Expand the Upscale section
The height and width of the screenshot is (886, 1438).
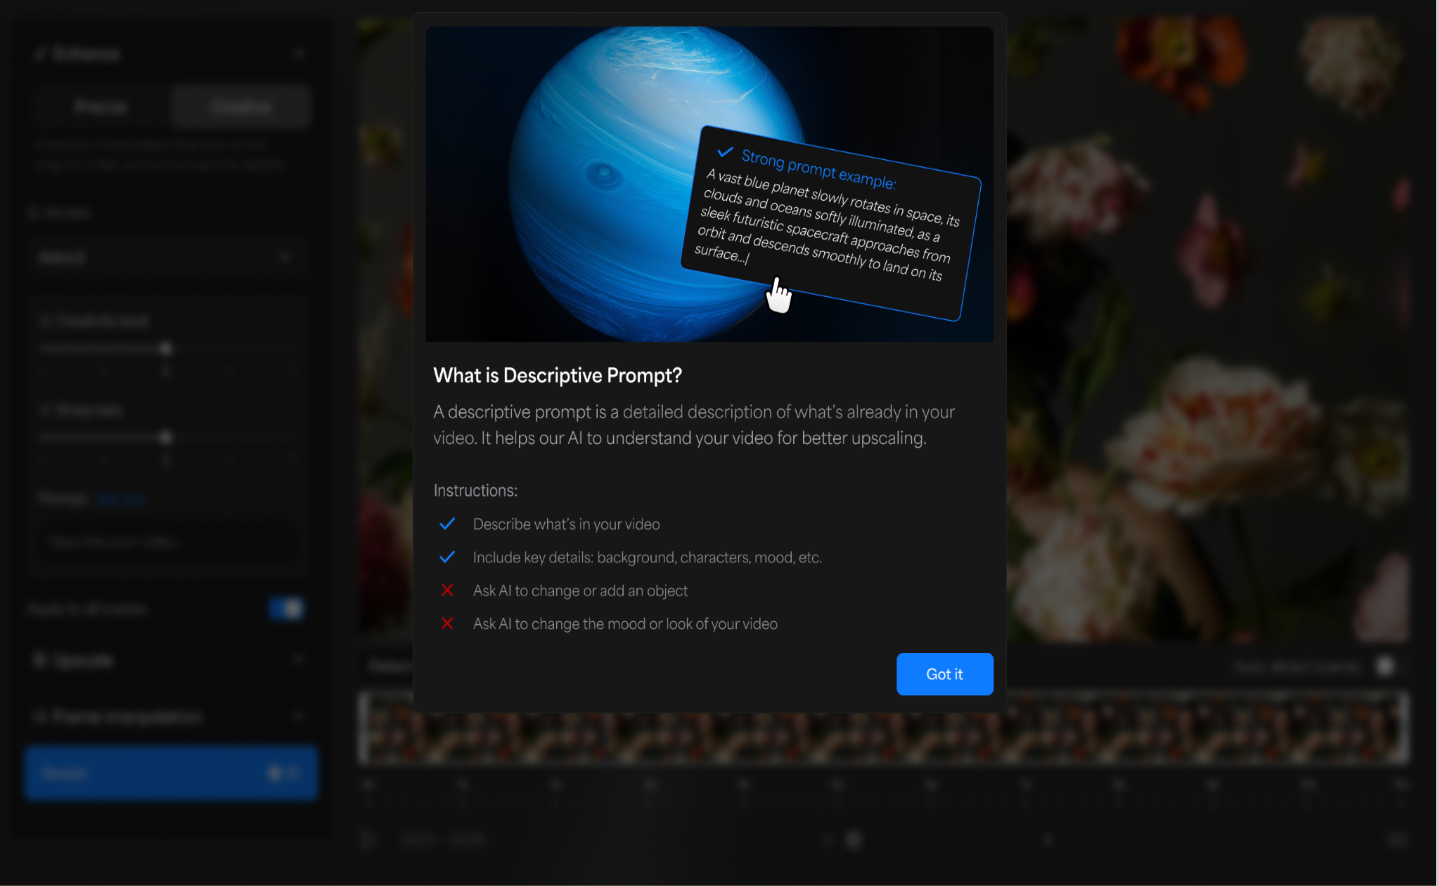click(168, 660)
